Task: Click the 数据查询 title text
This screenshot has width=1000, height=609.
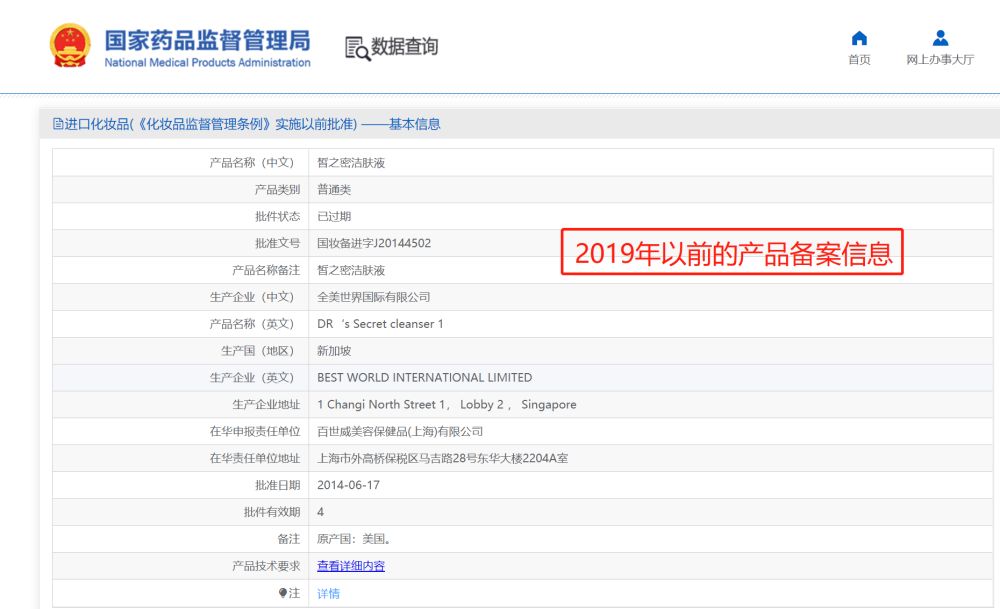Action: pyautogui.click(x=404, y=47)
